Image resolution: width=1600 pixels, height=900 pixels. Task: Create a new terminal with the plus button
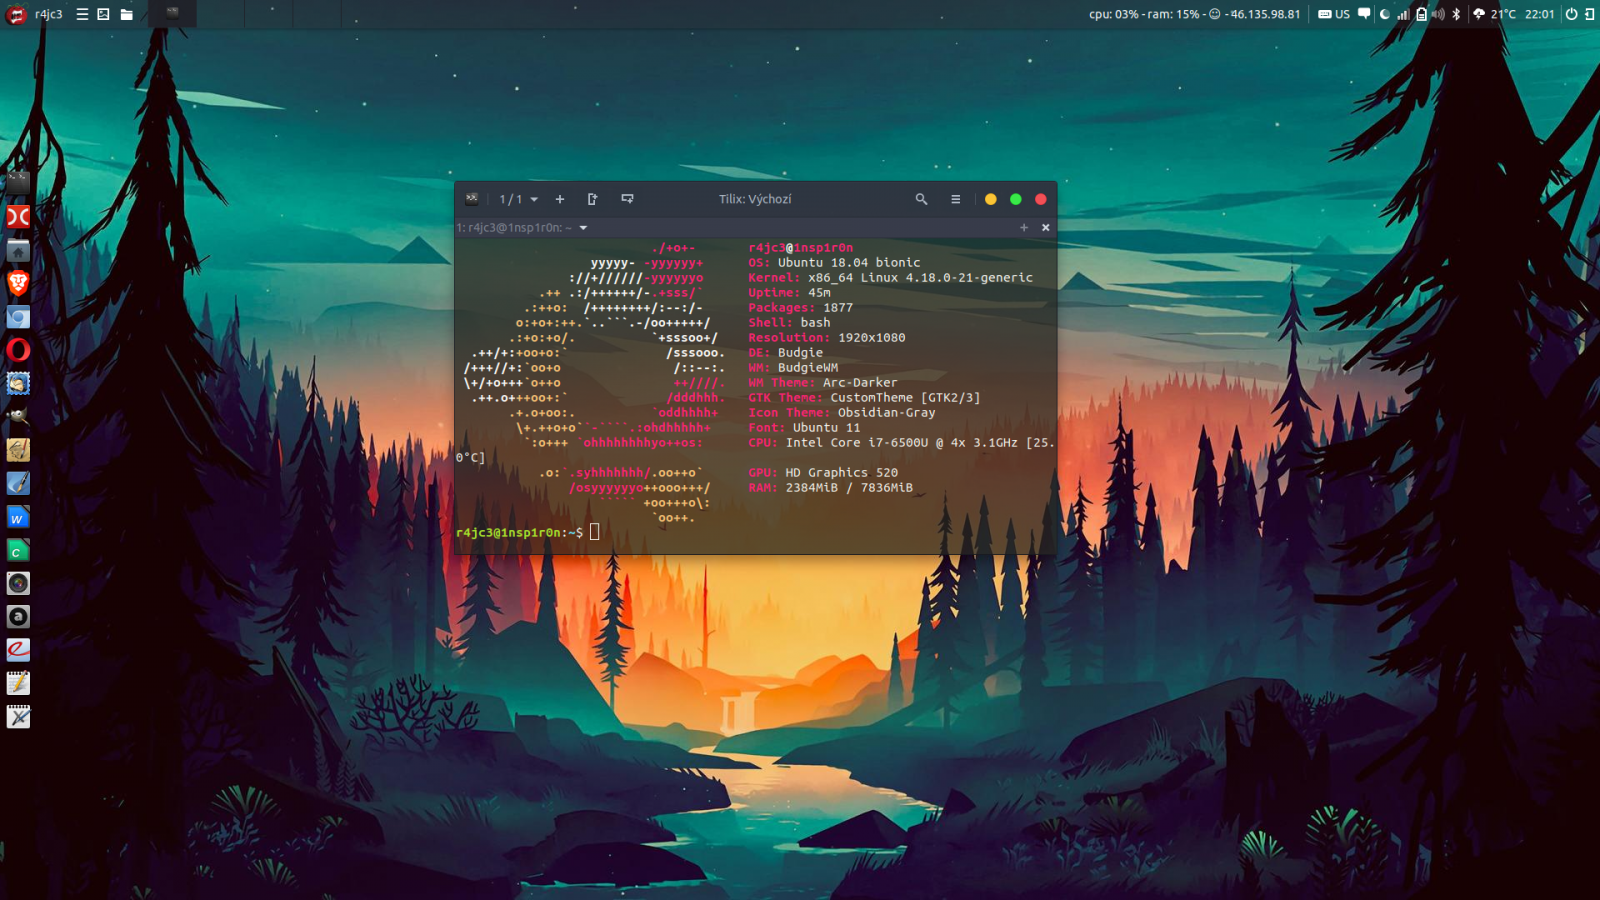[559, 199]
